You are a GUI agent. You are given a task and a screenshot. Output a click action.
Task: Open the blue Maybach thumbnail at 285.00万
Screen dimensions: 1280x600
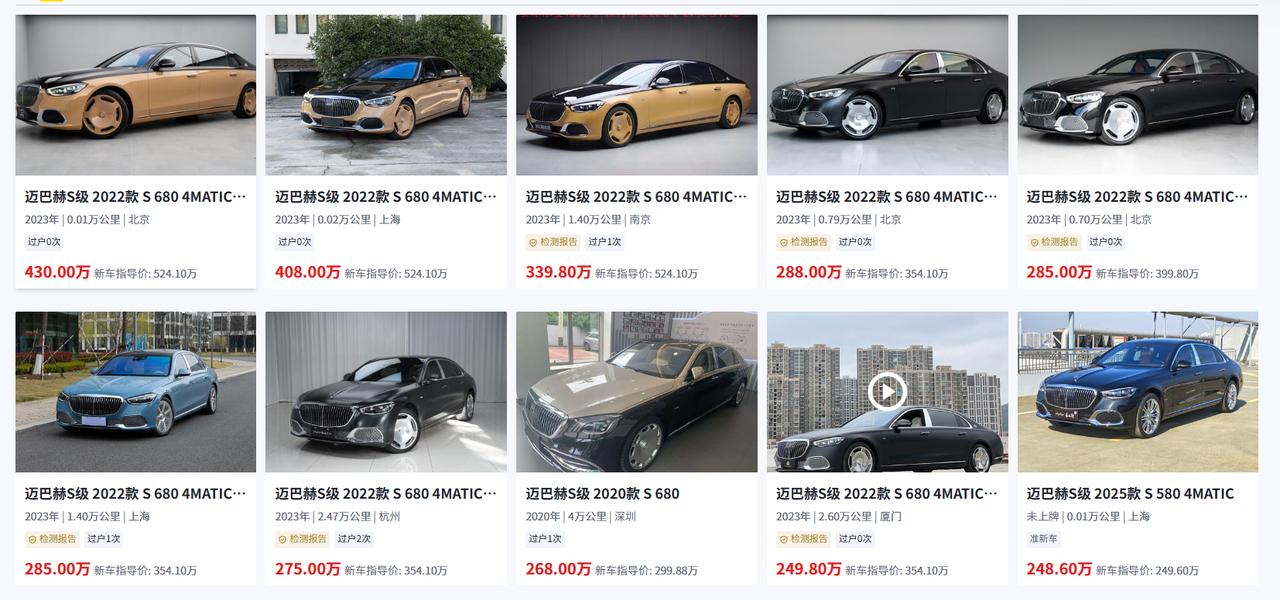coord(136,392)
